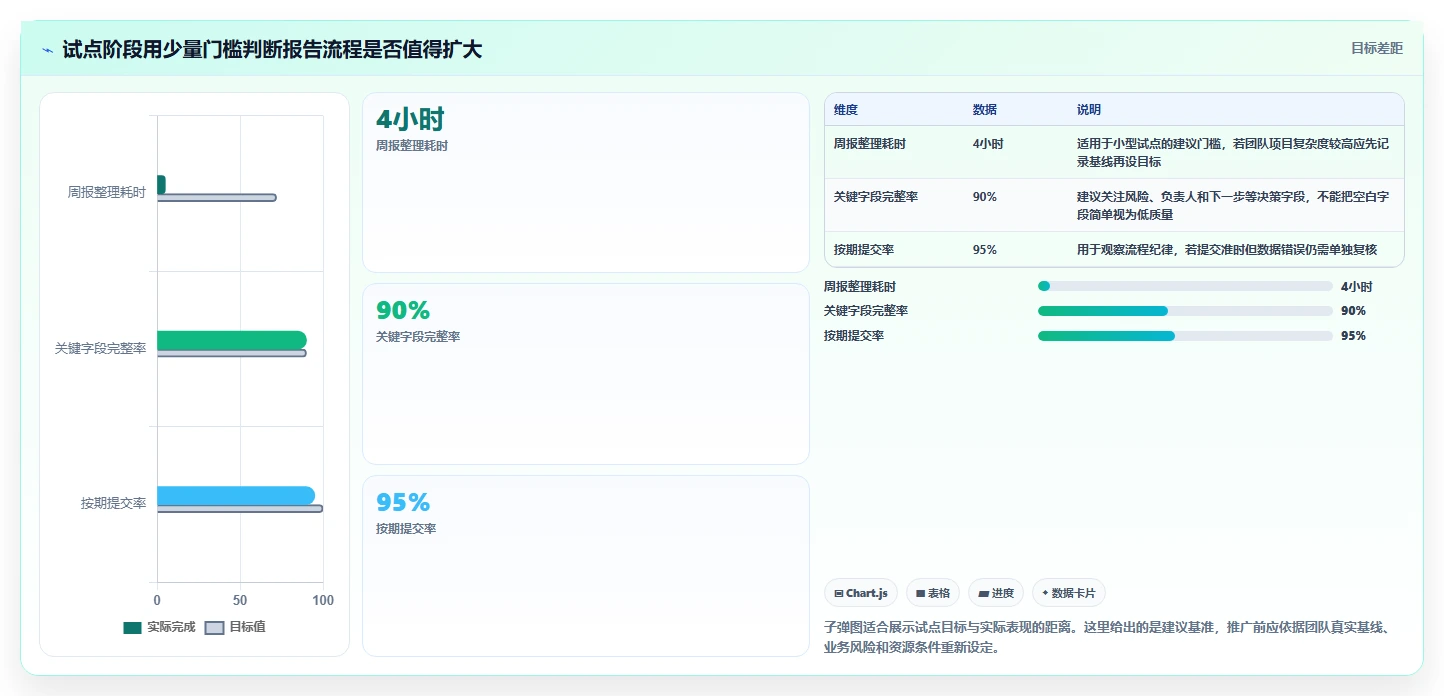Click the 90% value beside progress bar
Viewport: 1444px width, 696px height.
pyautogui.click(x=1353, y=311)
